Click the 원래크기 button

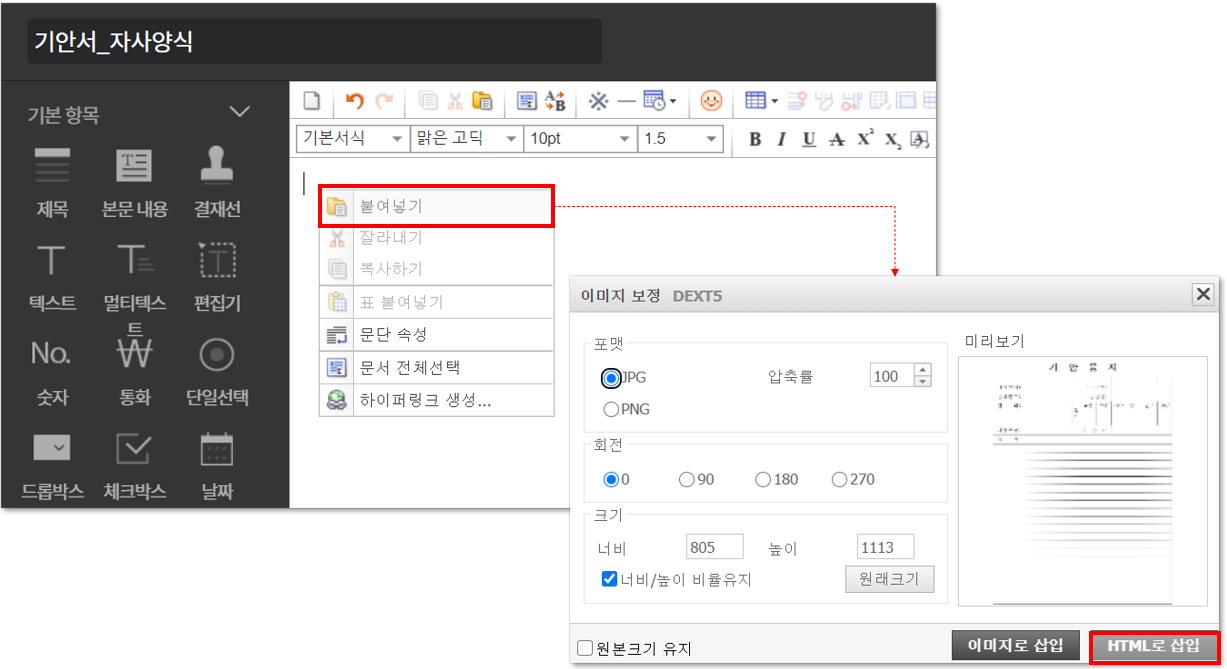click(889, 580)
